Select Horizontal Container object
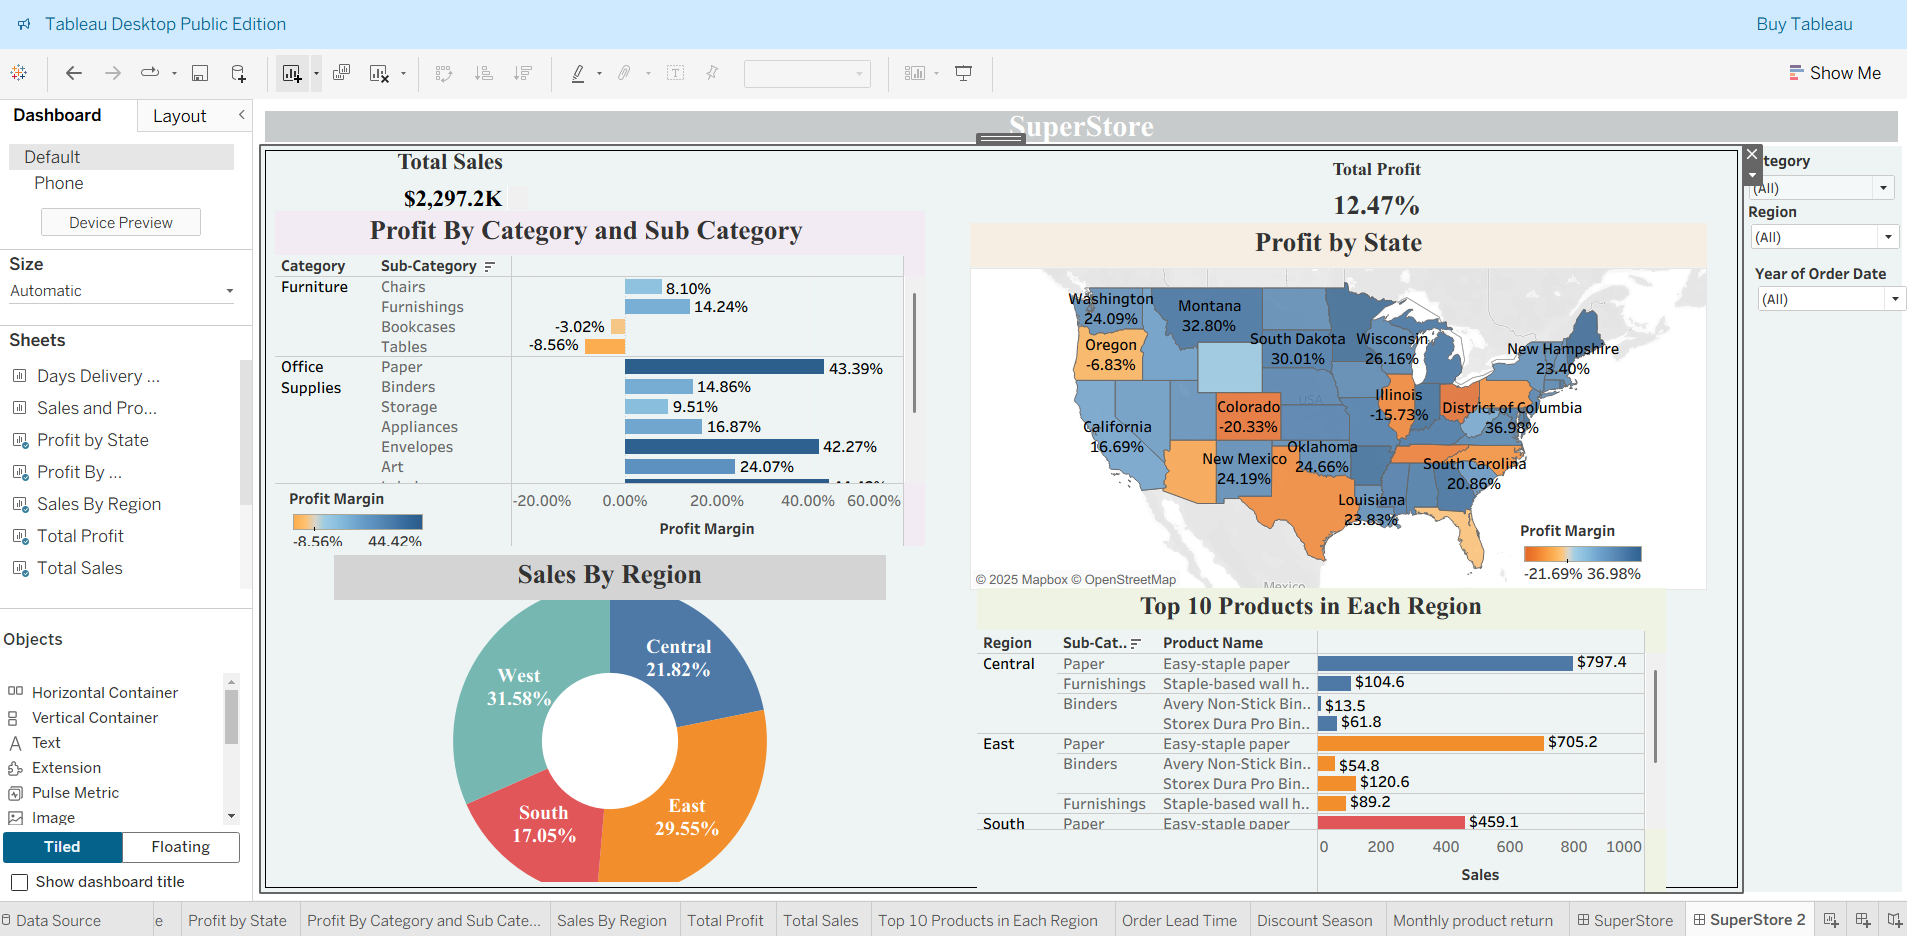 click(x=104, y=692)
